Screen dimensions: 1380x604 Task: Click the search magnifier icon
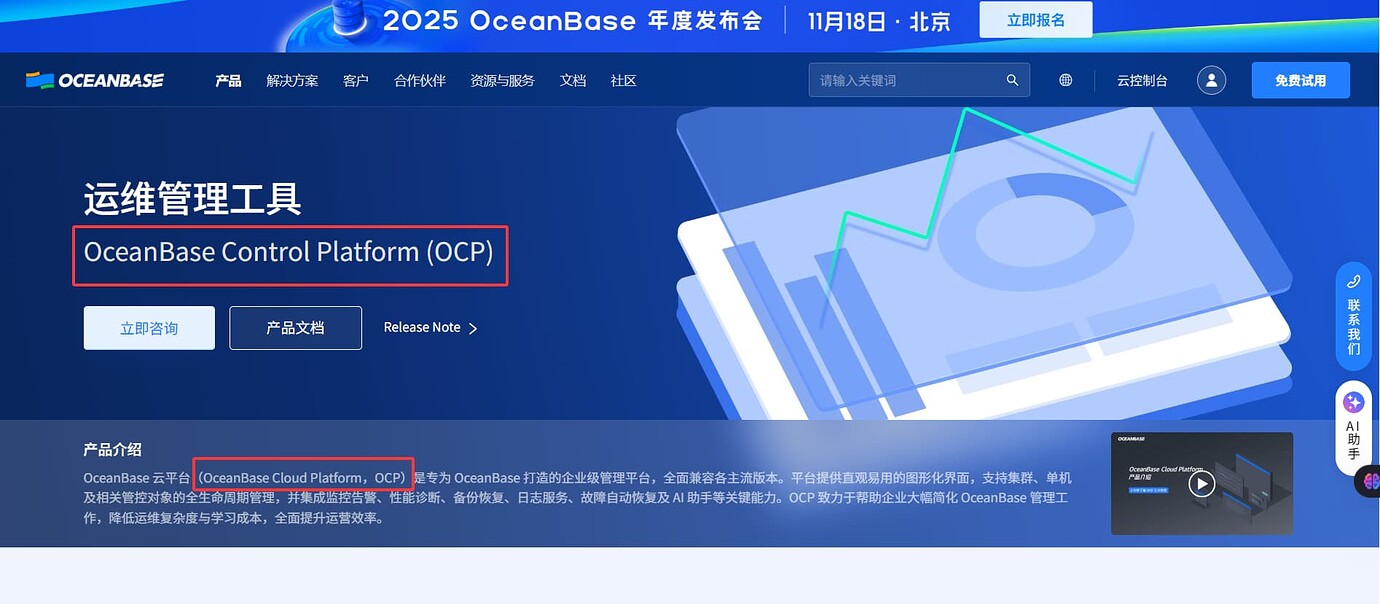pos(1011,80)
